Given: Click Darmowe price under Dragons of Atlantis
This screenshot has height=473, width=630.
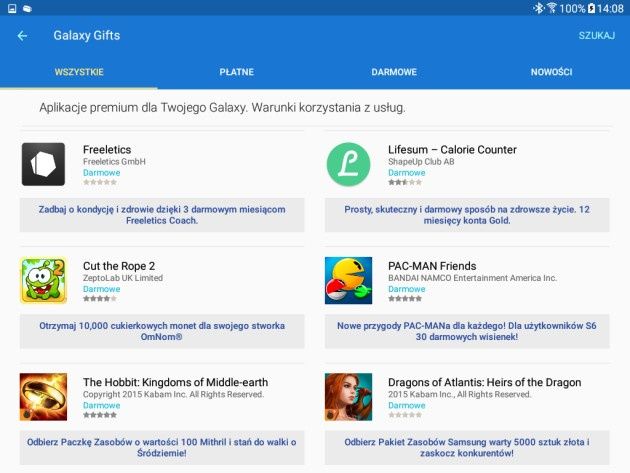Looking at the screenshot, I should pyautogui.click(x=407, y=405).
